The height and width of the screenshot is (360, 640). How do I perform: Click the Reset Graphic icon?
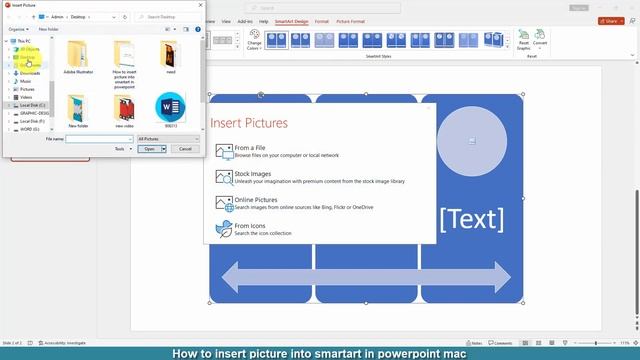[524, 40]
